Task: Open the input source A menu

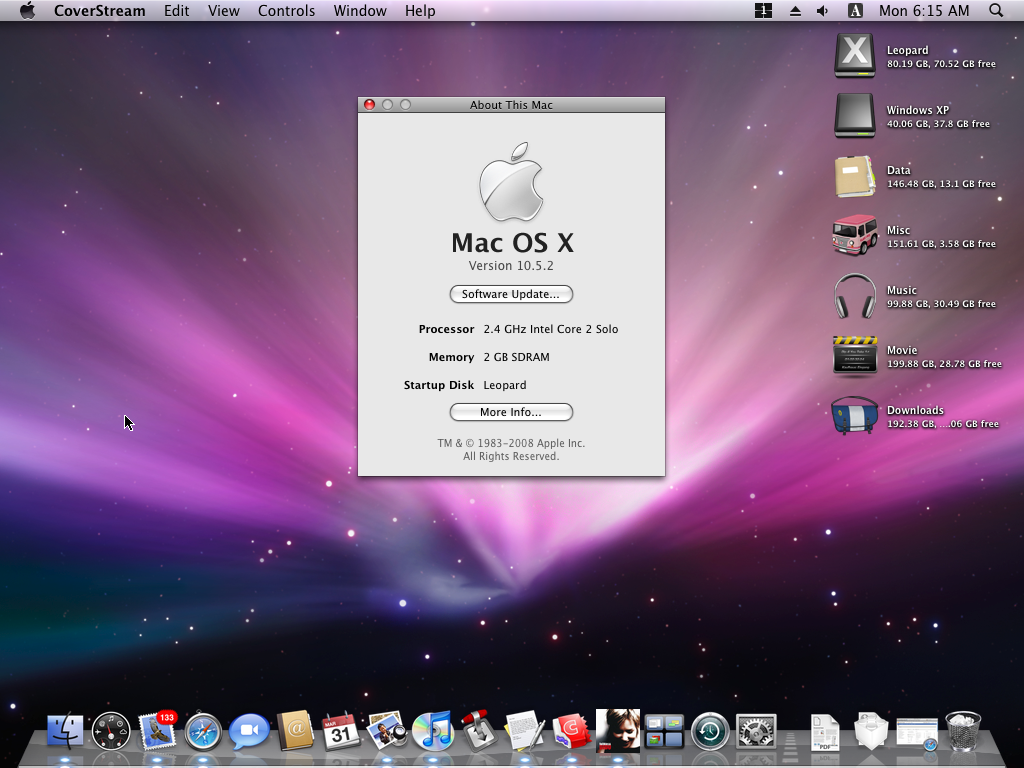Action: pyautogui.click(x=855, y=10)
